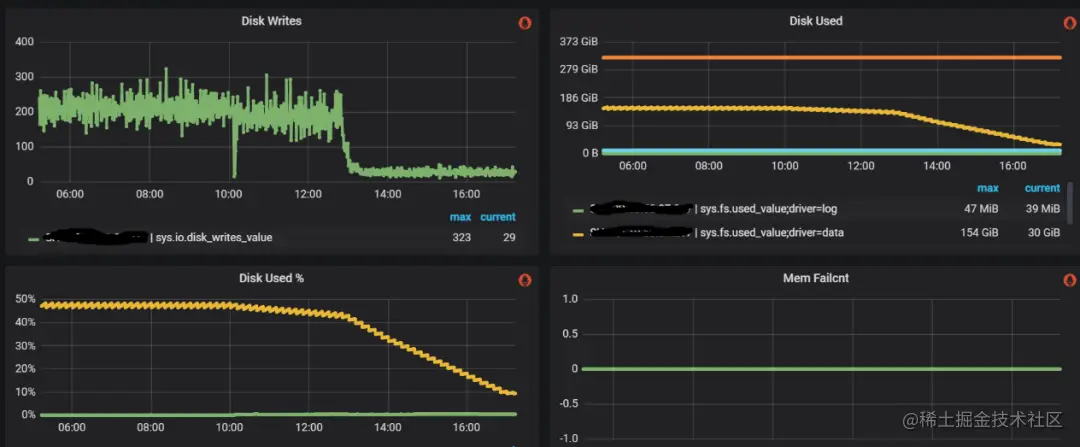Sort Disk Writes legend by max column
This screenshot has height=447, width=1080.
pos(460,217)
